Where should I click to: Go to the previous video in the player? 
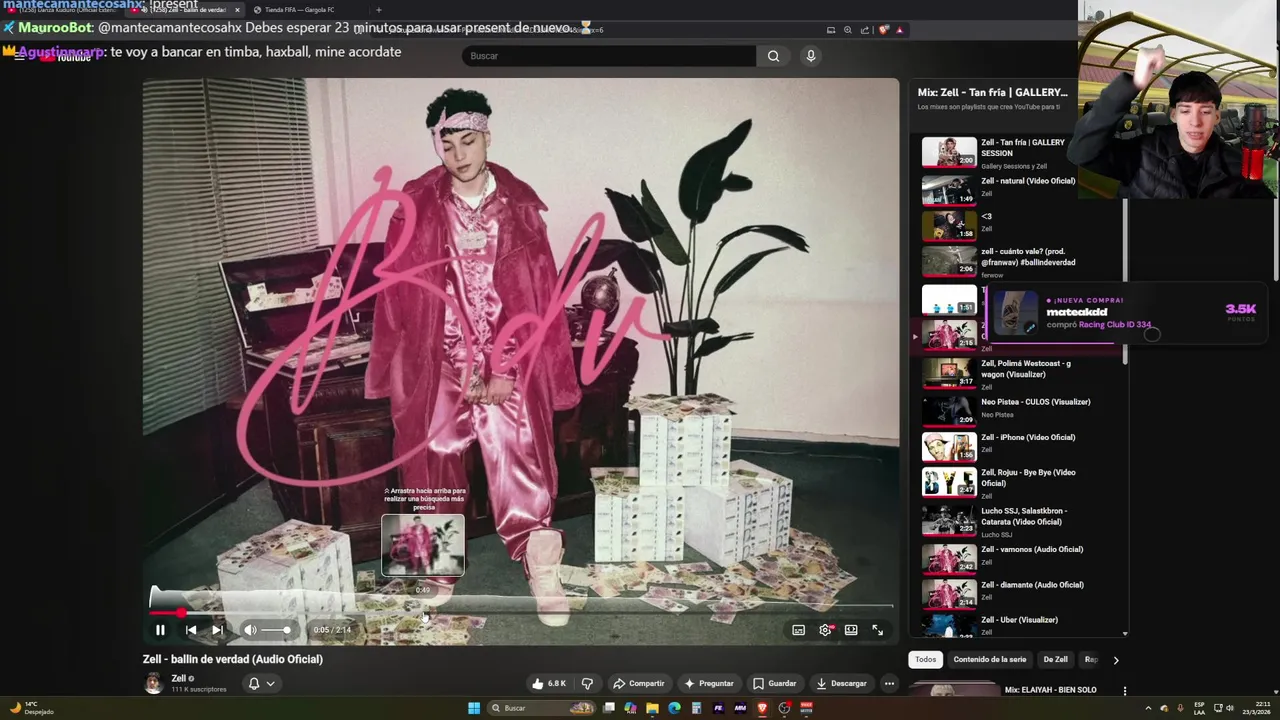click(191, 630)
